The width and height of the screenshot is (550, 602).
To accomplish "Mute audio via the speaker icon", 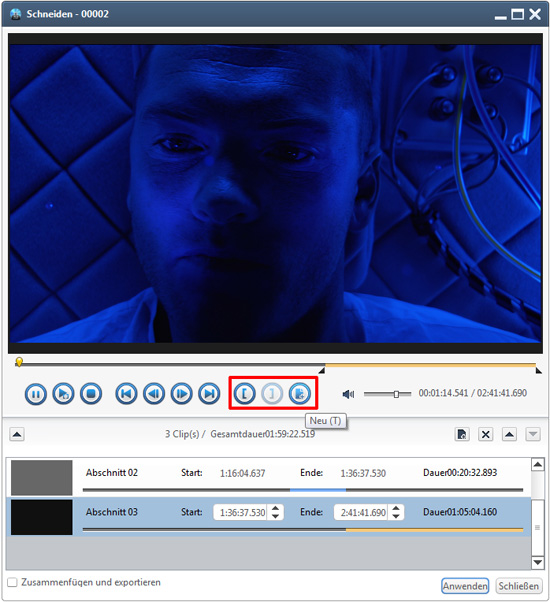I will tap(348, 394).
